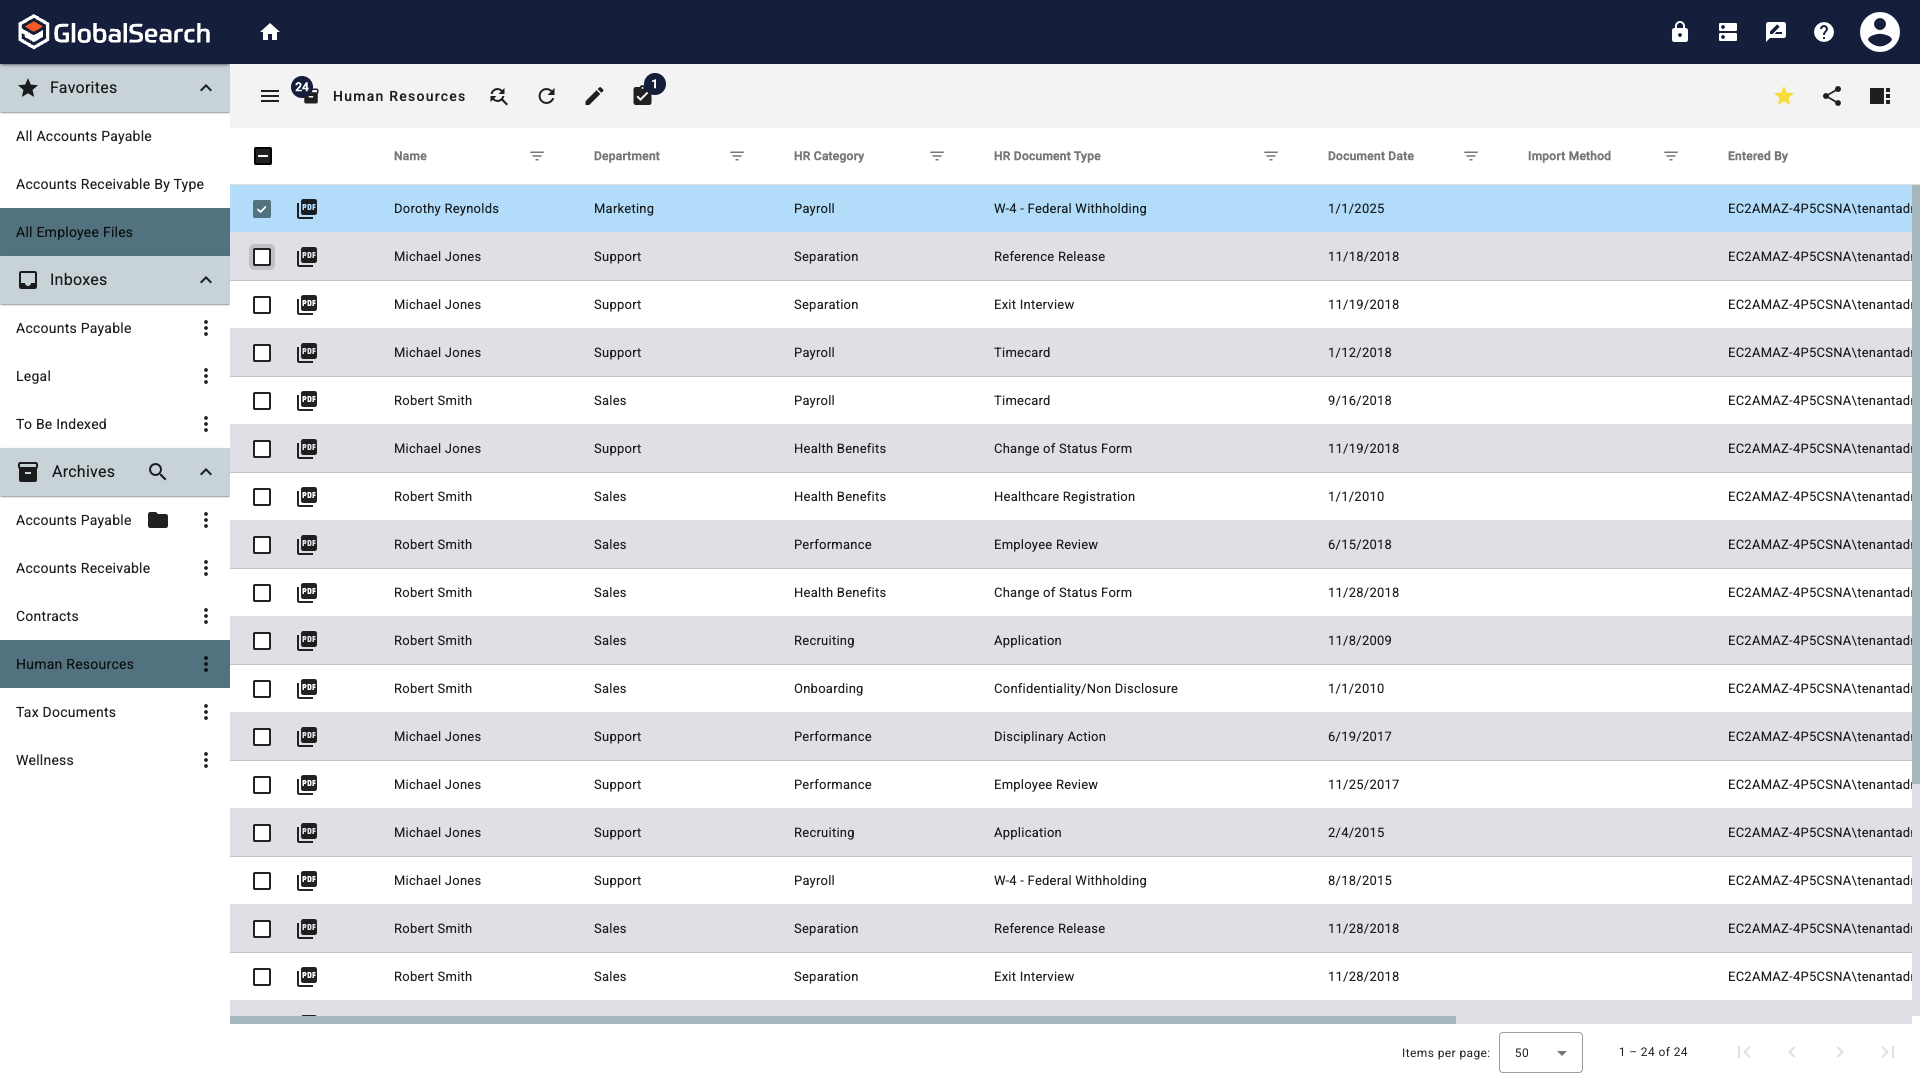Filter the HR Category column
1920x1080 pixels.
point(937,156)
